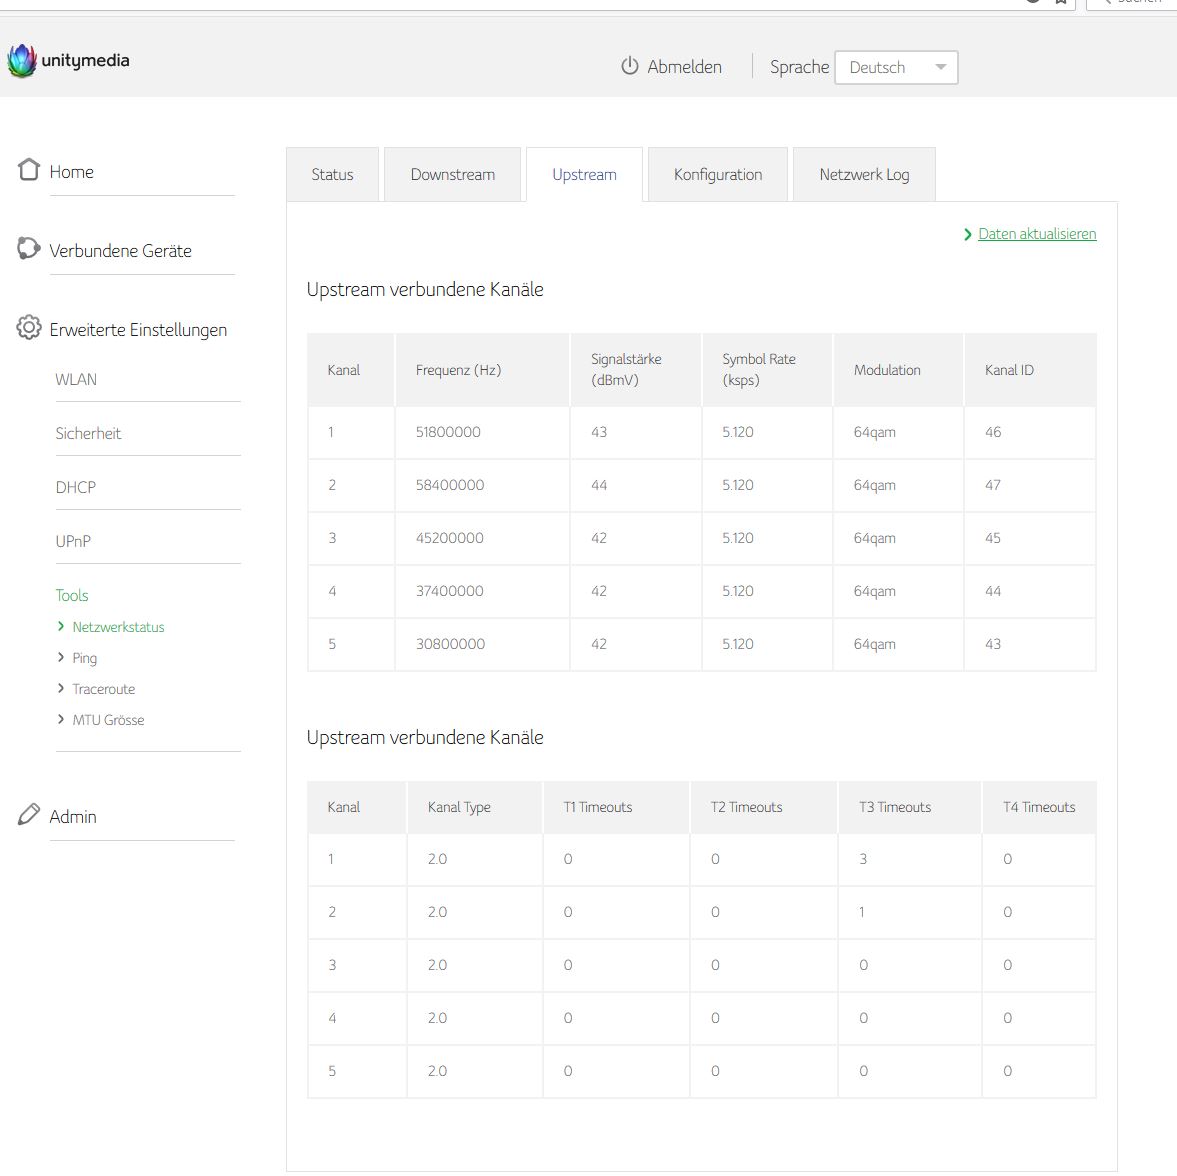Viewport: 1177px width, 1176px height.
Task: Click the chevron next to MTU Grösse
Action: (x=61, y=719)
